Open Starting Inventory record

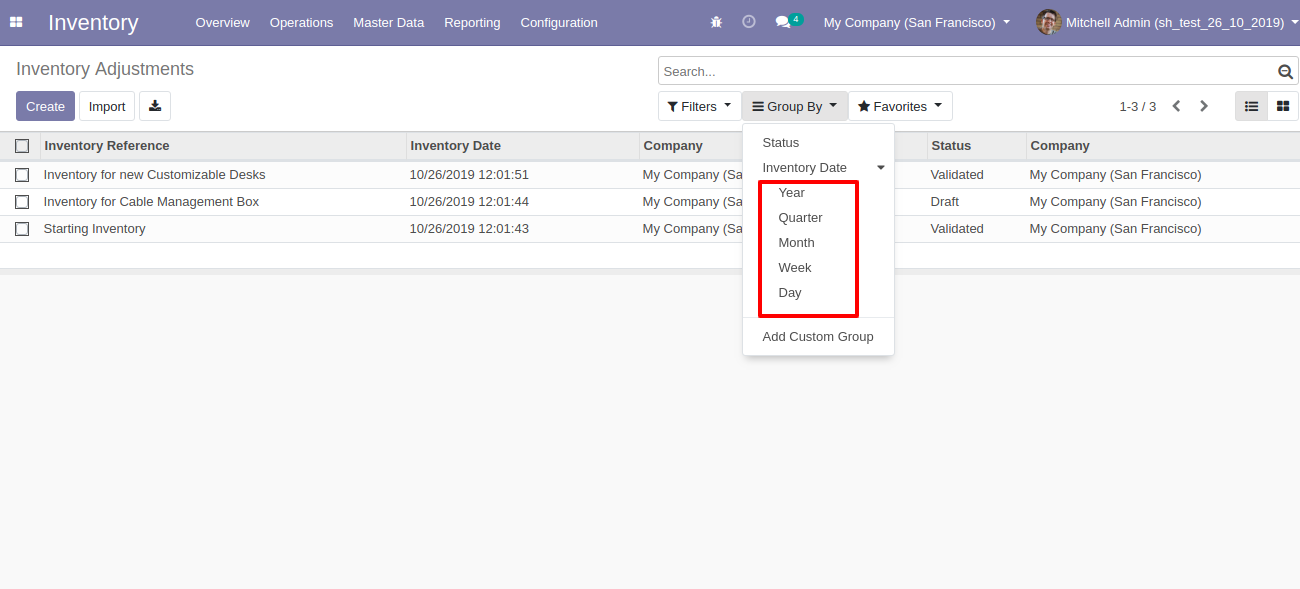[94, 229]
